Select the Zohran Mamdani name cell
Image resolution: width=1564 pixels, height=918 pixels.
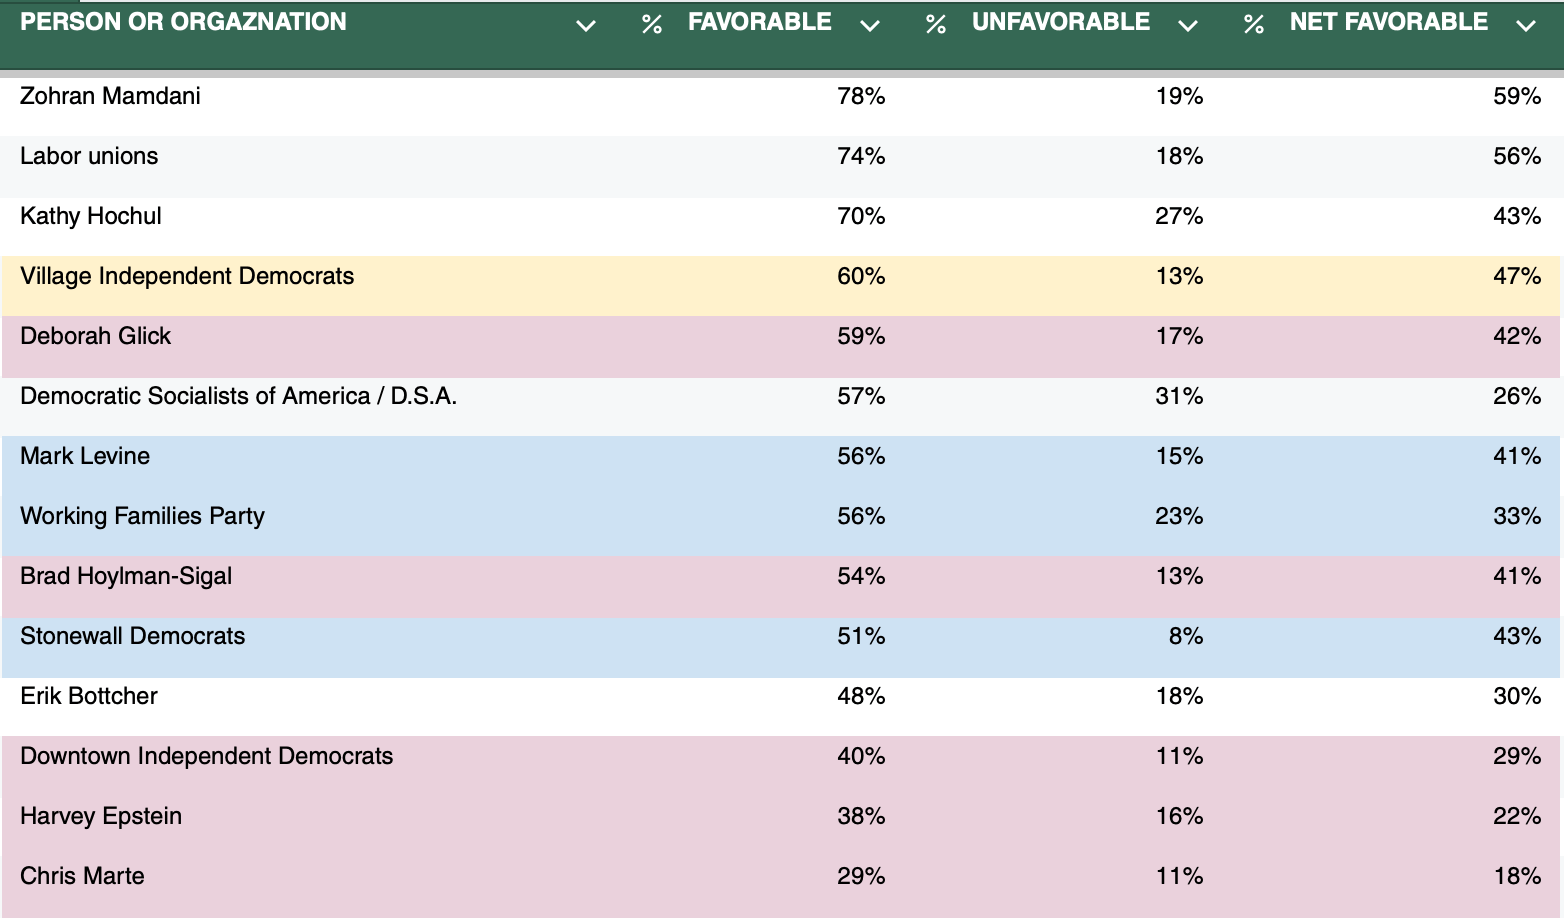coord(110,96)
